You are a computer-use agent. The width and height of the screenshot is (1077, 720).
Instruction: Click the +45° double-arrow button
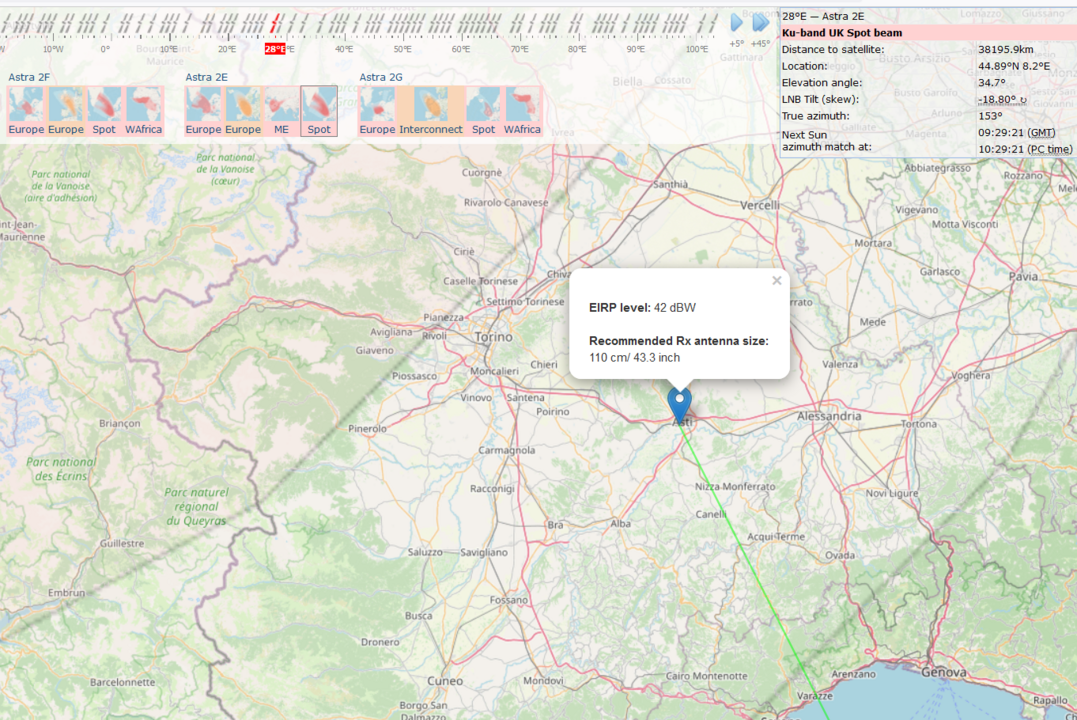[761, 23]
